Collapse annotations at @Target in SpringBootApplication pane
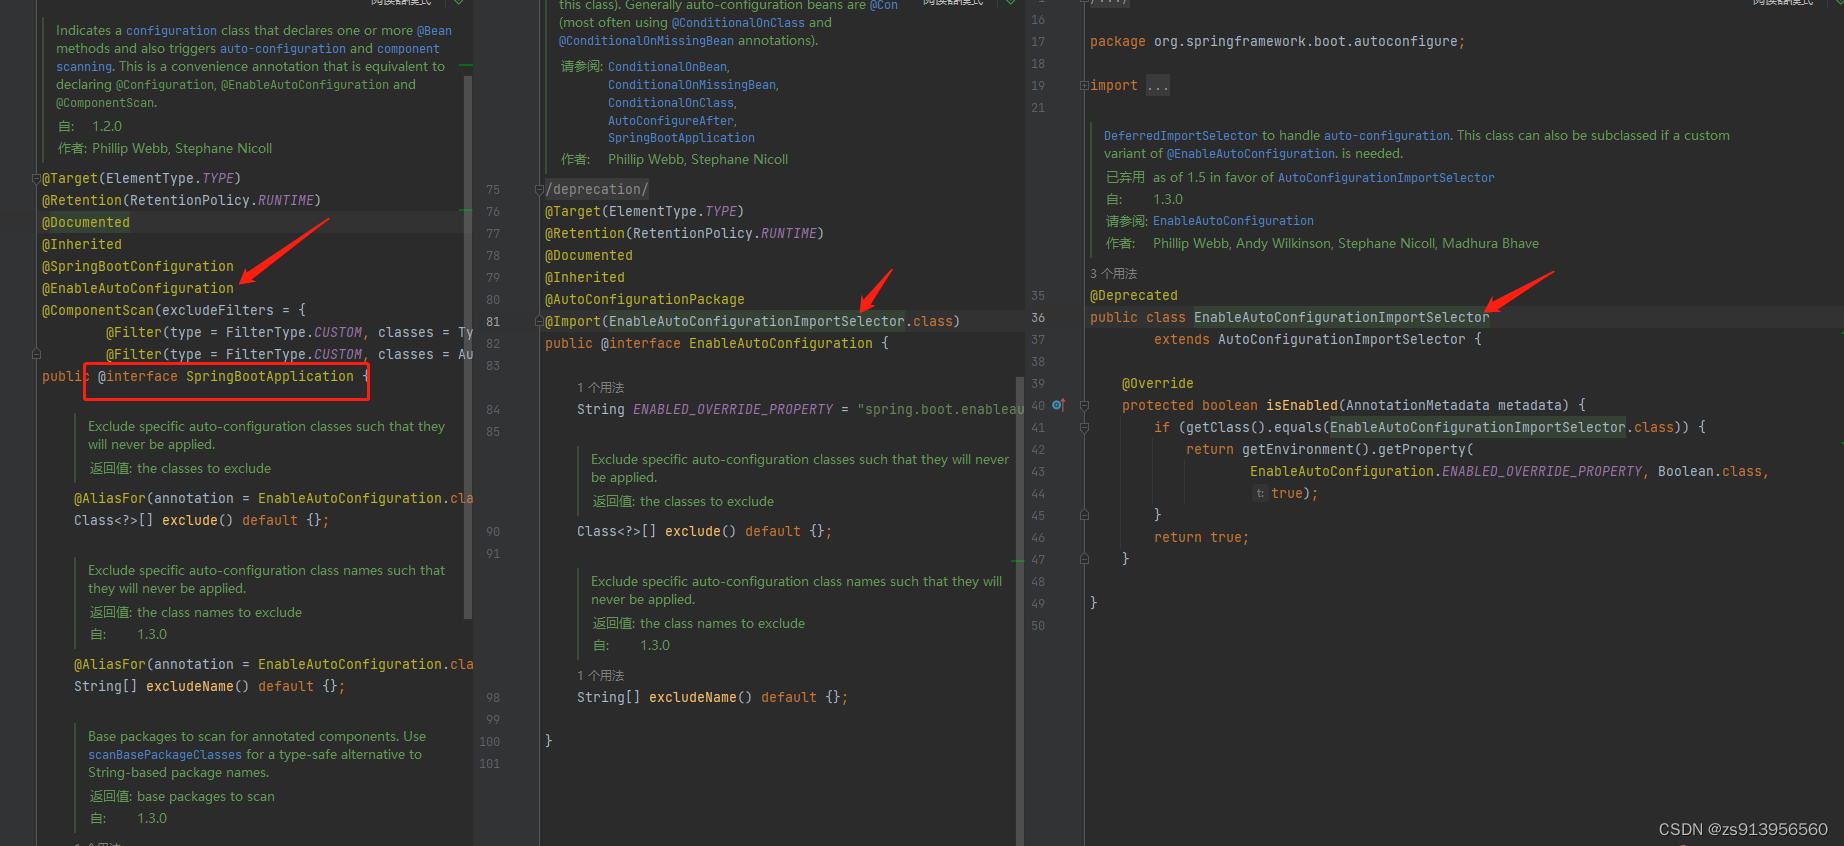The height and width of the screenshot is (846, 1844). (x=37, y=179)
